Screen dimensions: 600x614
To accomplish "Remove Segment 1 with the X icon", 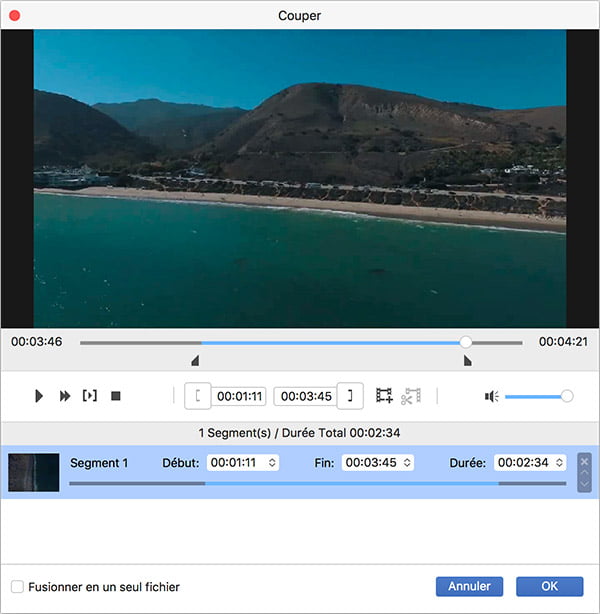I will point(584,462).
